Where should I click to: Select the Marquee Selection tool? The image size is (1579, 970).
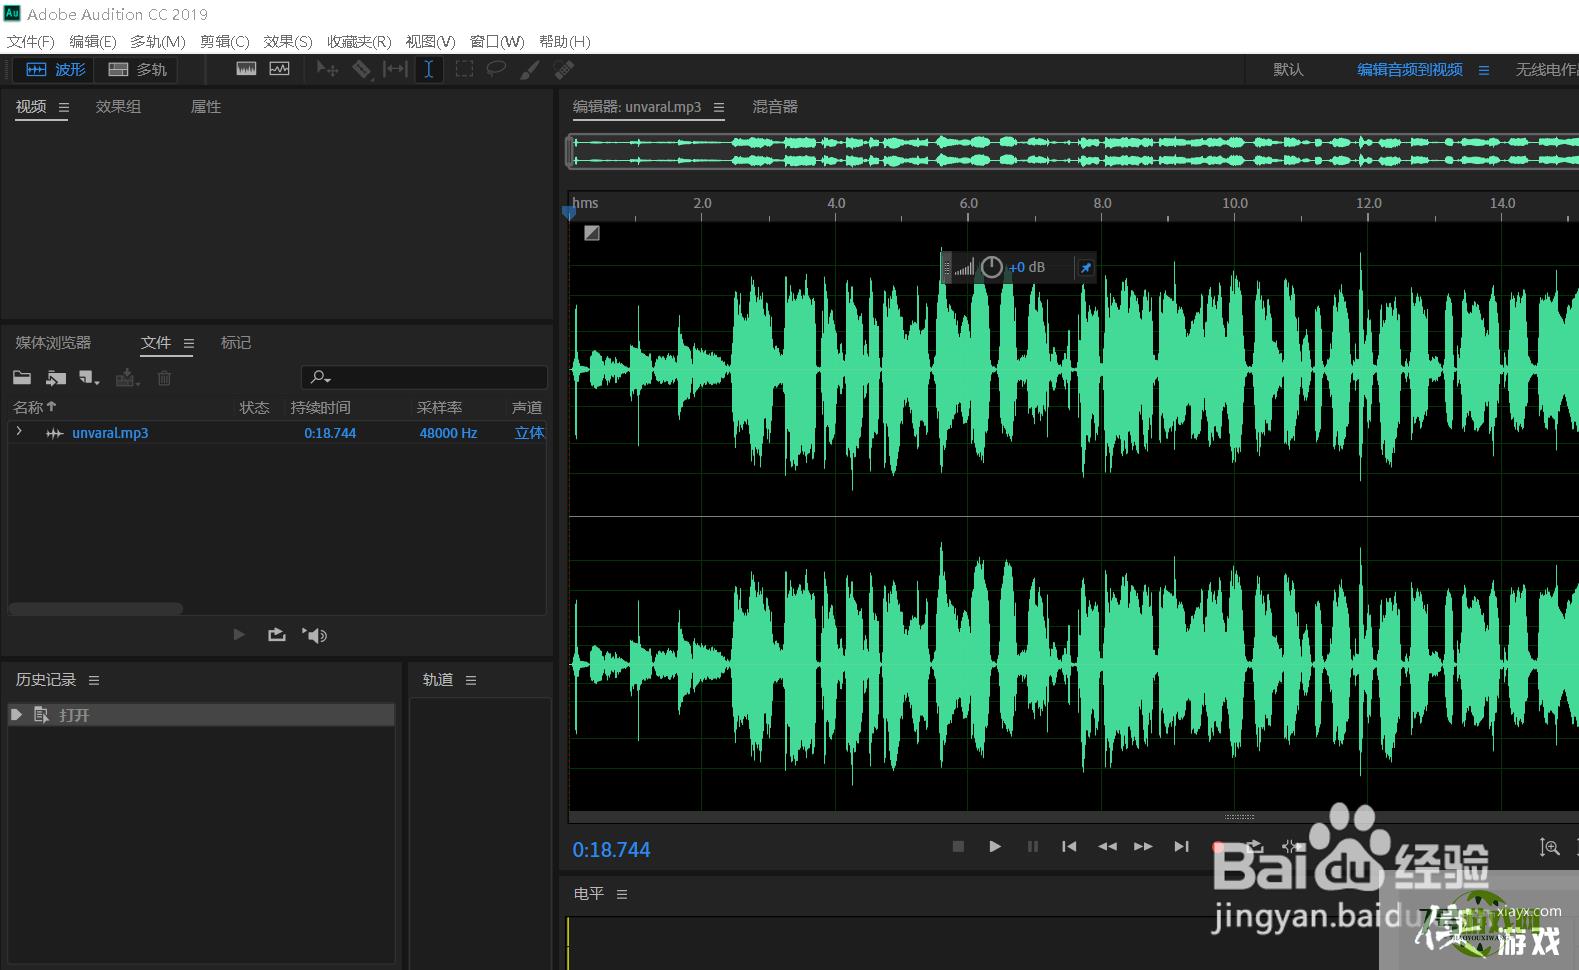click(x=464, y=69)
